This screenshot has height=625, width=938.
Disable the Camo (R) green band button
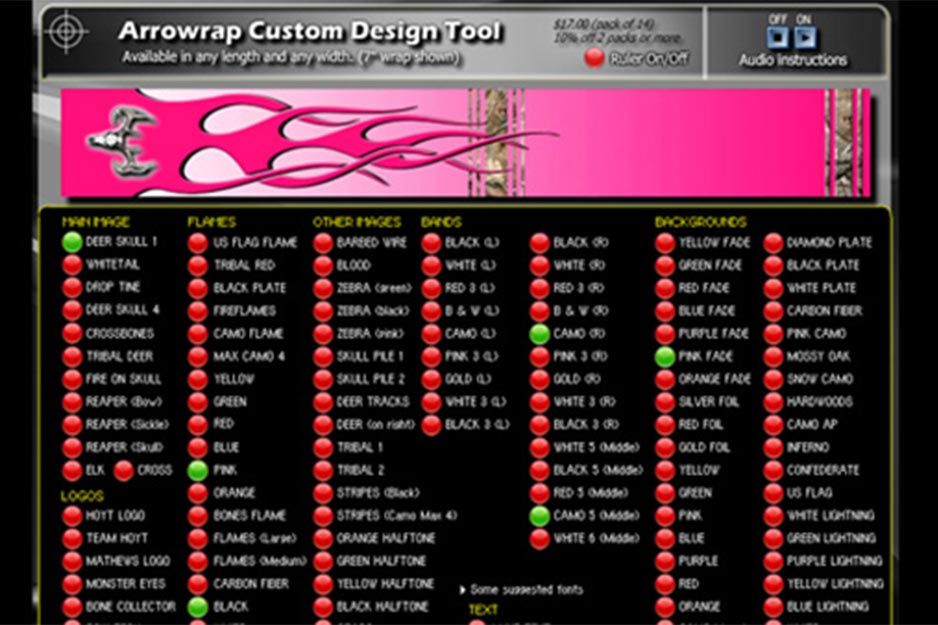tap(540, 334)
